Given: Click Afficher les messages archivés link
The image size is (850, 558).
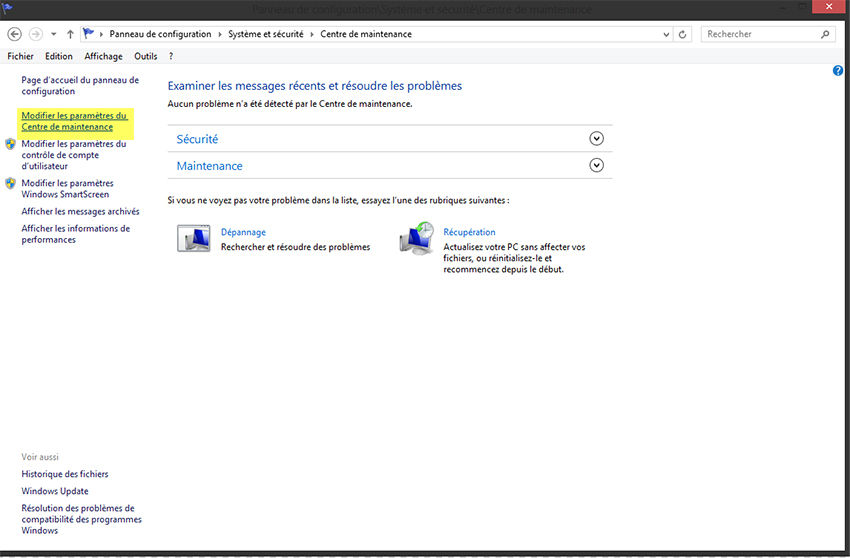Looking at the screenshot, I should 80,211.
